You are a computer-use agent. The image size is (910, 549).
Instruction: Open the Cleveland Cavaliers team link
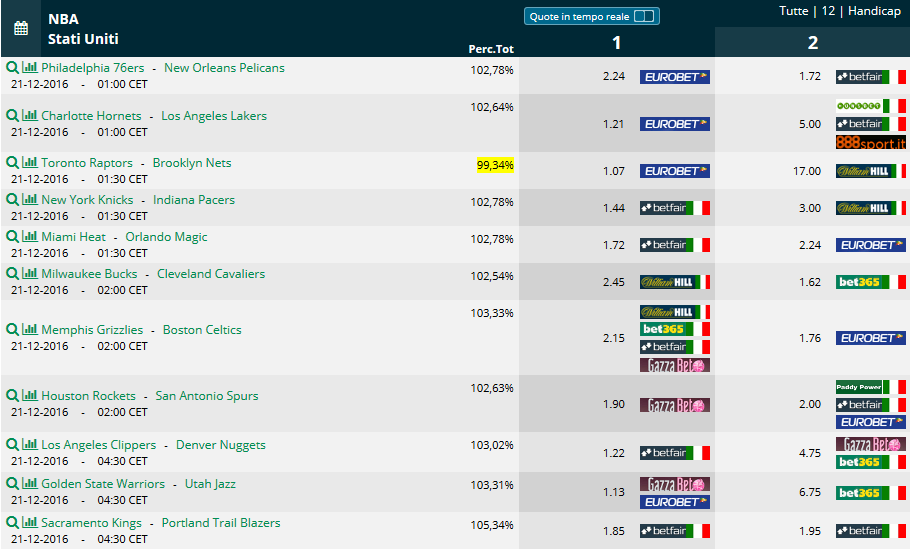point(211,274)
